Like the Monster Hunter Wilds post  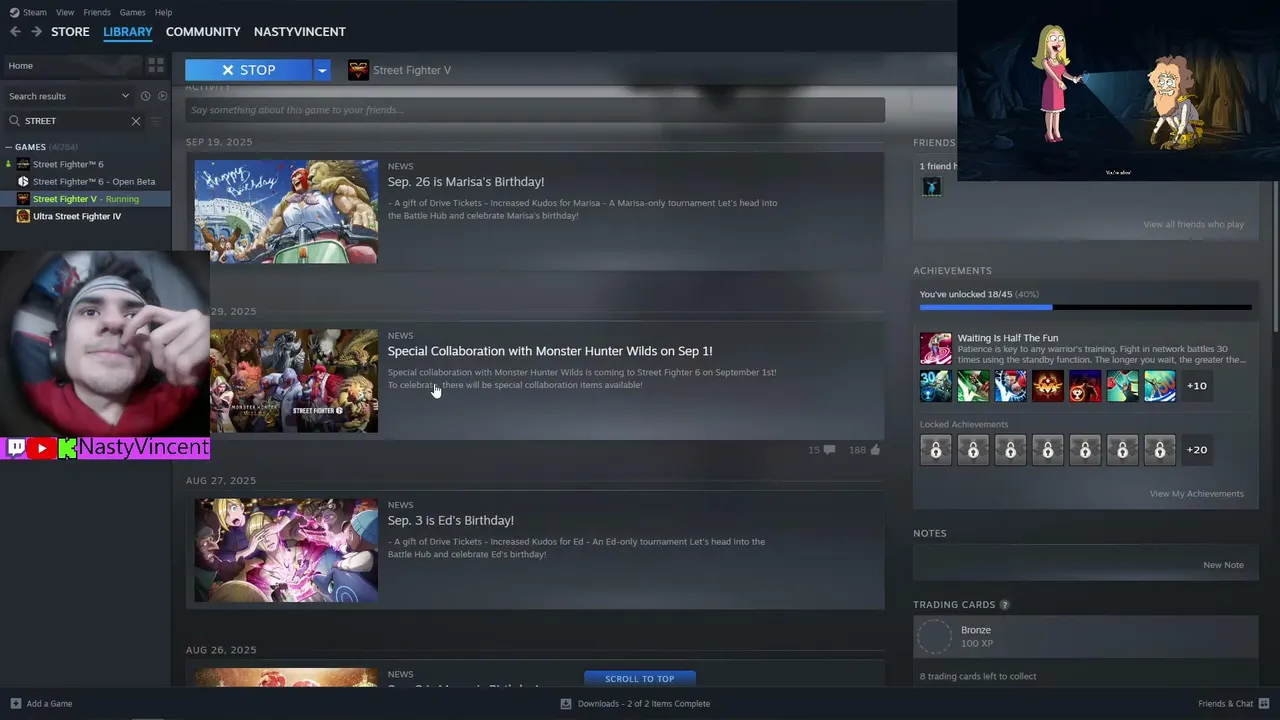(x=875, y=450)
